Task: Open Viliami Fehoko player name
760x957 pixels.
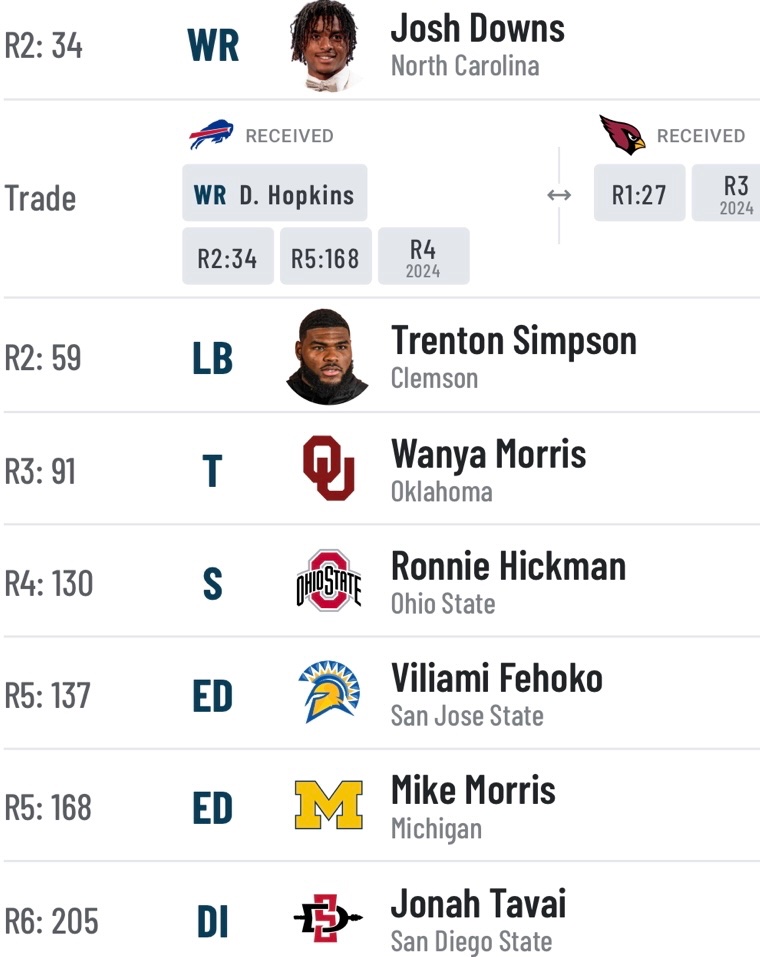Action: [x=497, y=679]
